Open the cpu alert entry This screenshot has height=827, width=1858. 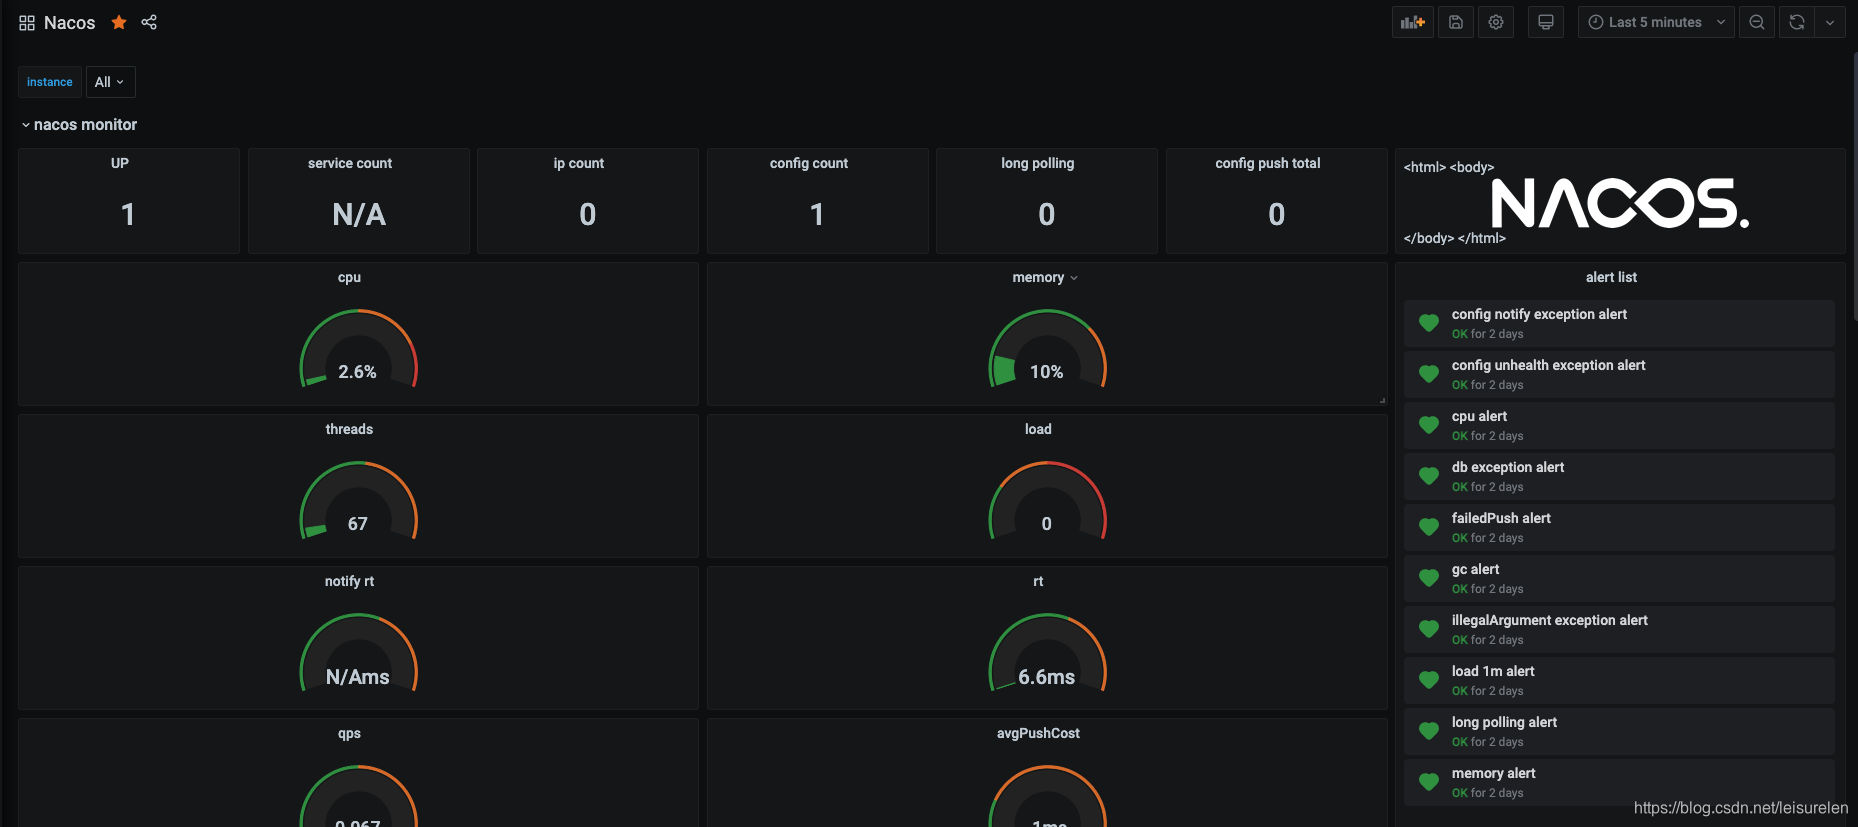(x=1619, y=425)
